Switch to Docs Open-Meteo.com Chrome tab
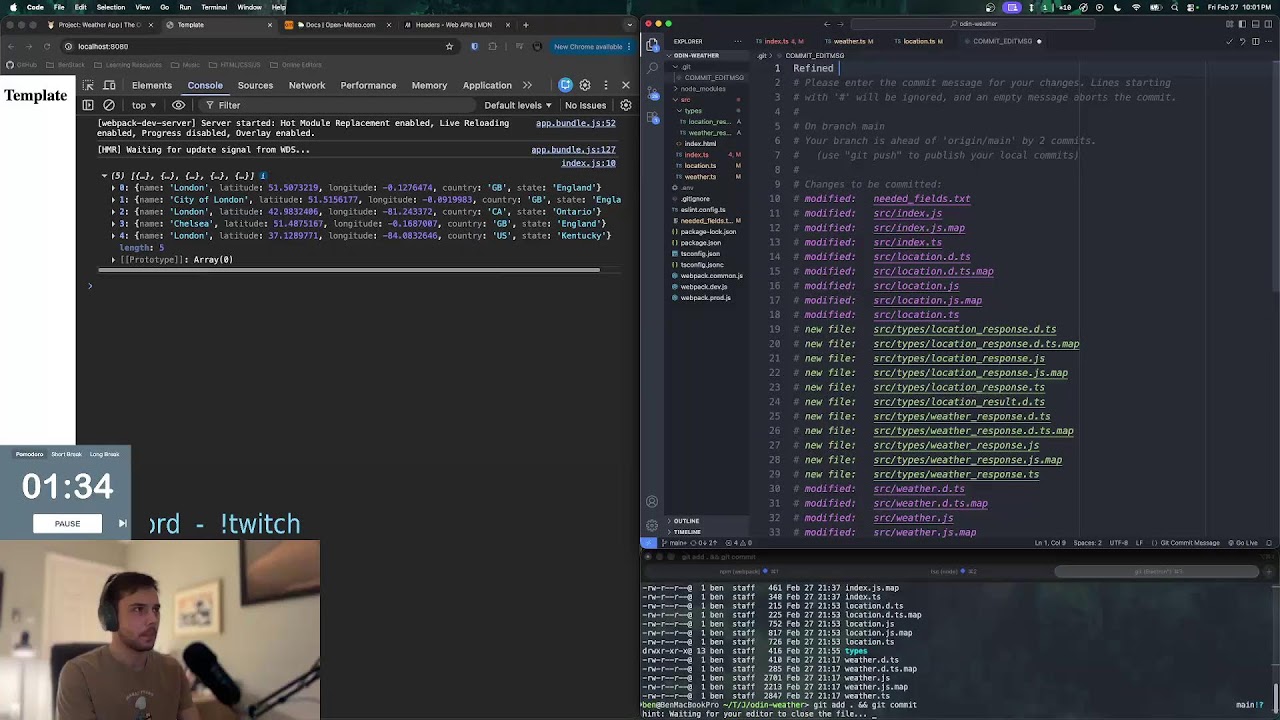This screenshot has height=720, width=1280. [336, 25]
